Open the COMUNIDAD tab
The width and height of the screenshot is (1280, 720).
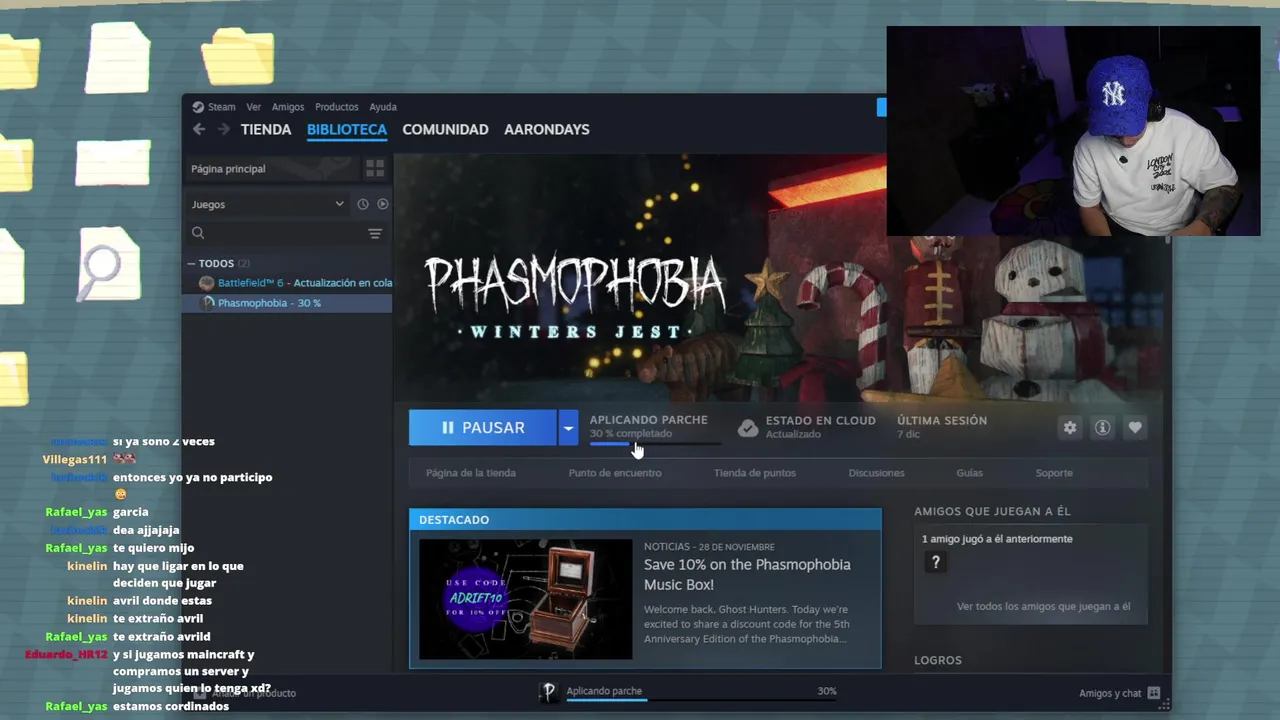click(445, 129)
